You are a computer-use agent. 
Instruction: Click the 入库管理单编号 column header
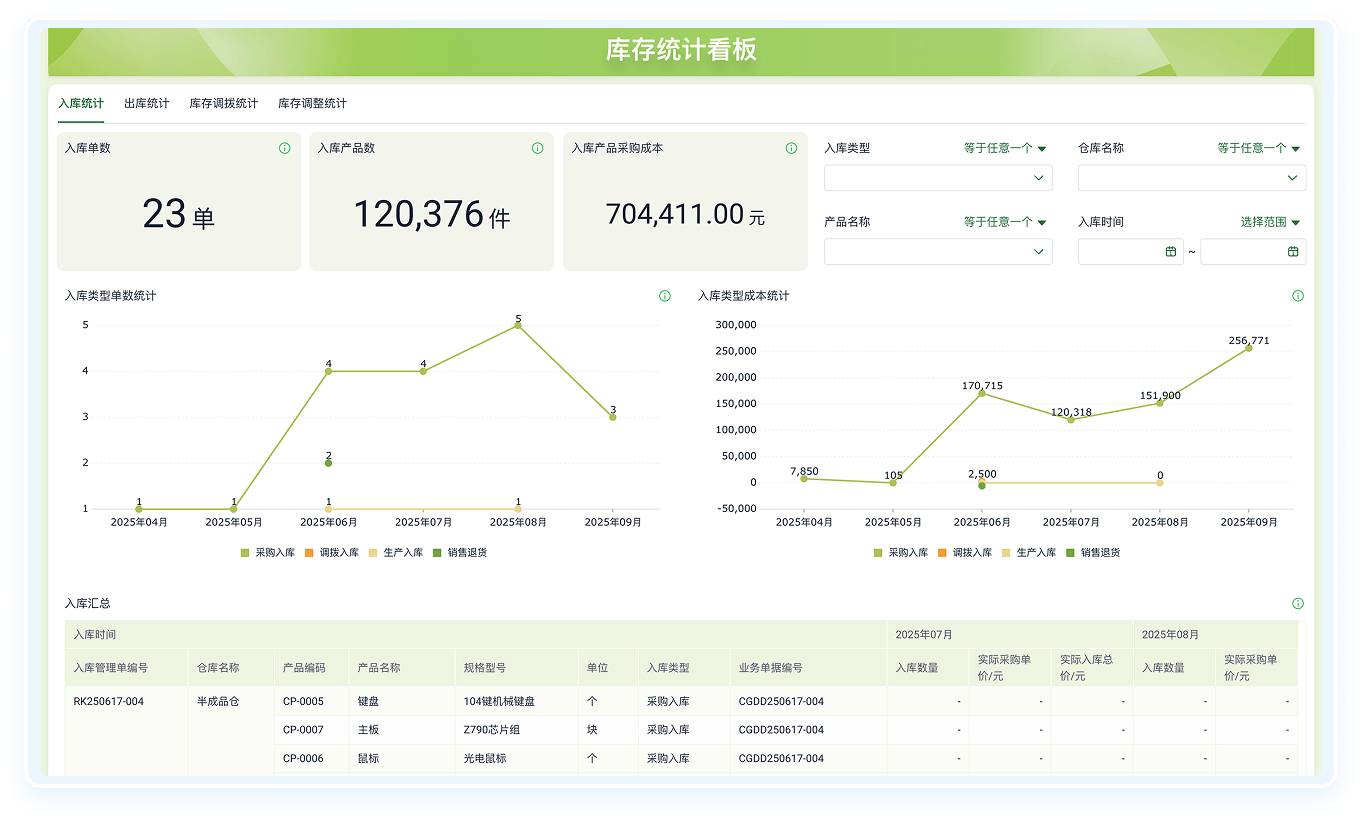127,668
